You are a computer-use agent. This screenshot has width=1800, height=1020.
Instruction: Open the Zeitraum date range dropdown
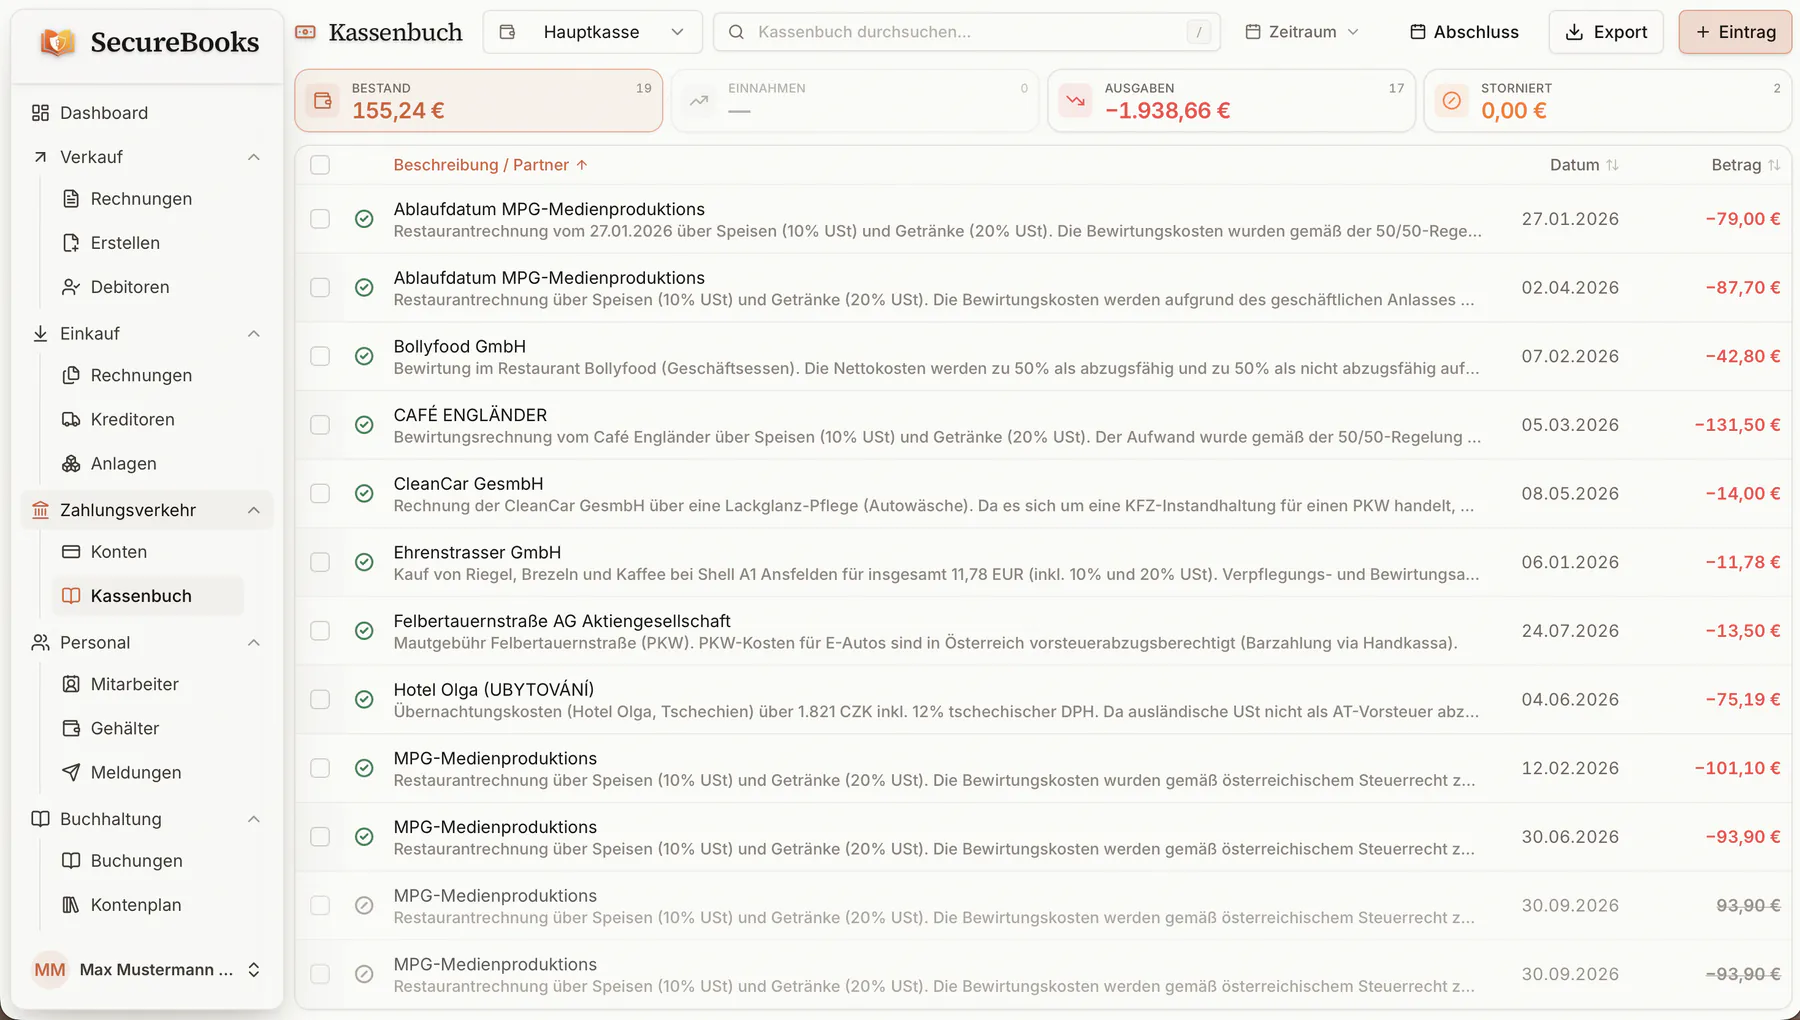1303,32
